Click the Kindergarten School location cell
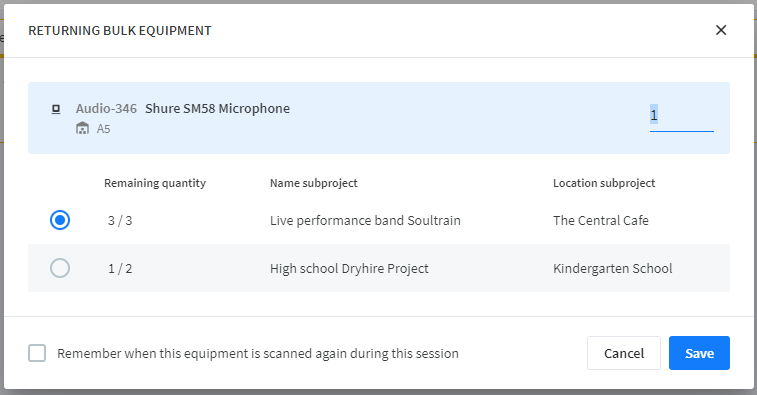The image size is (757, 395). [613, 268]
